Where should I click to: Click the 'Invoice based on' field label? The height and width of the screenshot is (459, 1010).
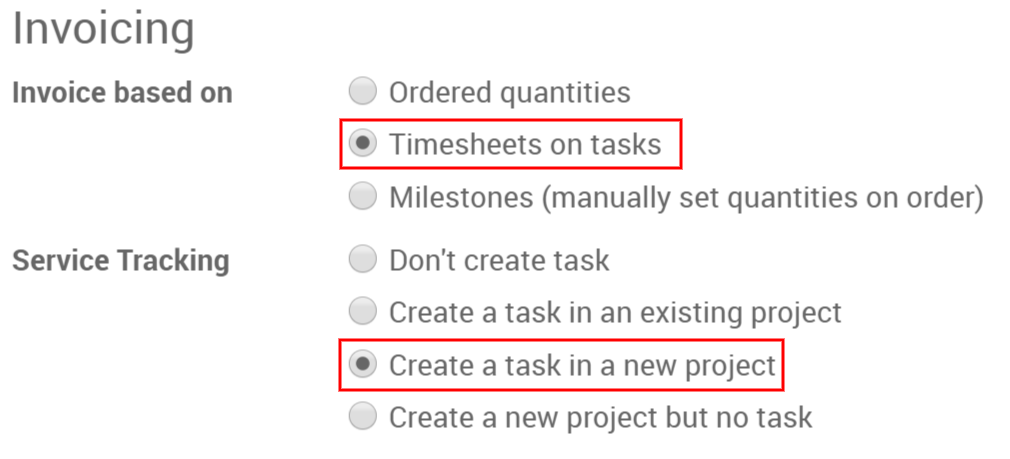pyautogui.click(x=122, y=93)
